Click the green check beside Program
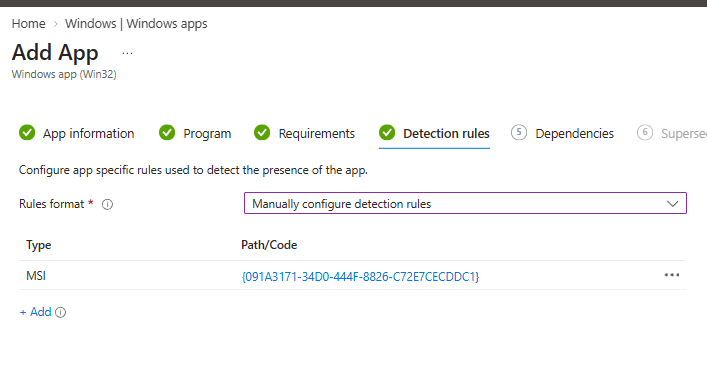Screen dimensions: 707x374 [x=167, y=133]
